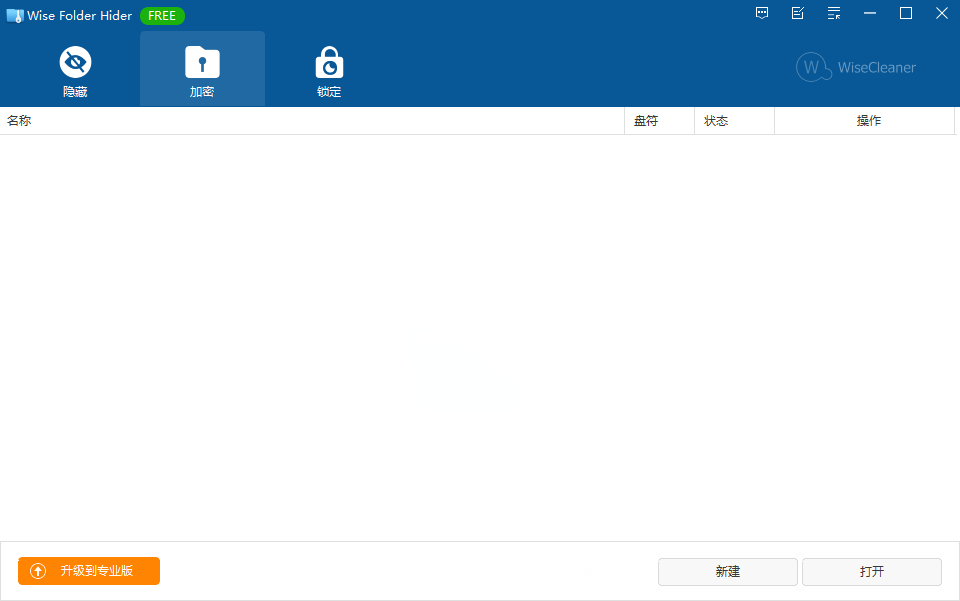Image resolution: width=960 pixels, height=601 pixels.
Task: Open the main menu hamburger icon
Action: click(833, 13)
